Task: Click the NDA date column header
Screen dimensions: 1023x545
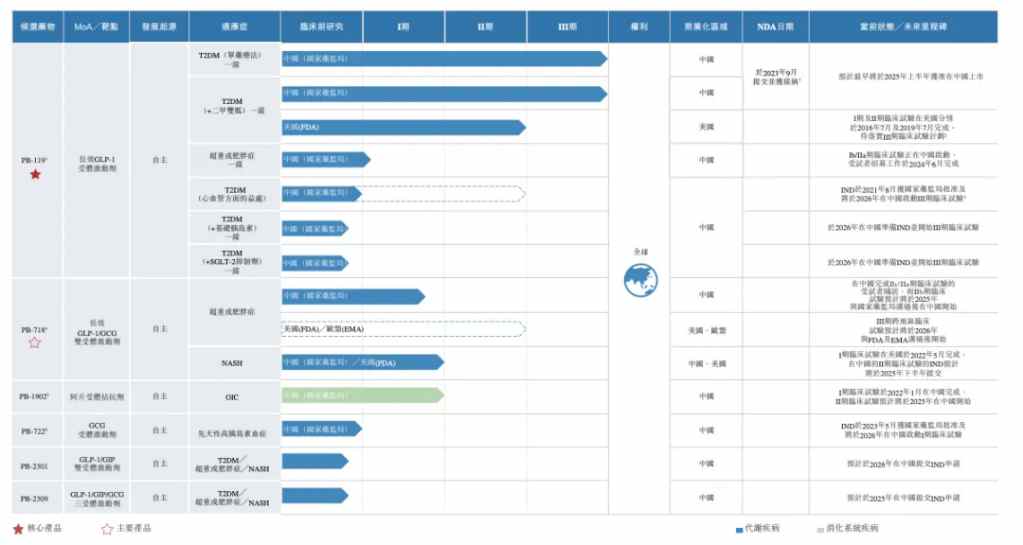Action: [774, 26]
